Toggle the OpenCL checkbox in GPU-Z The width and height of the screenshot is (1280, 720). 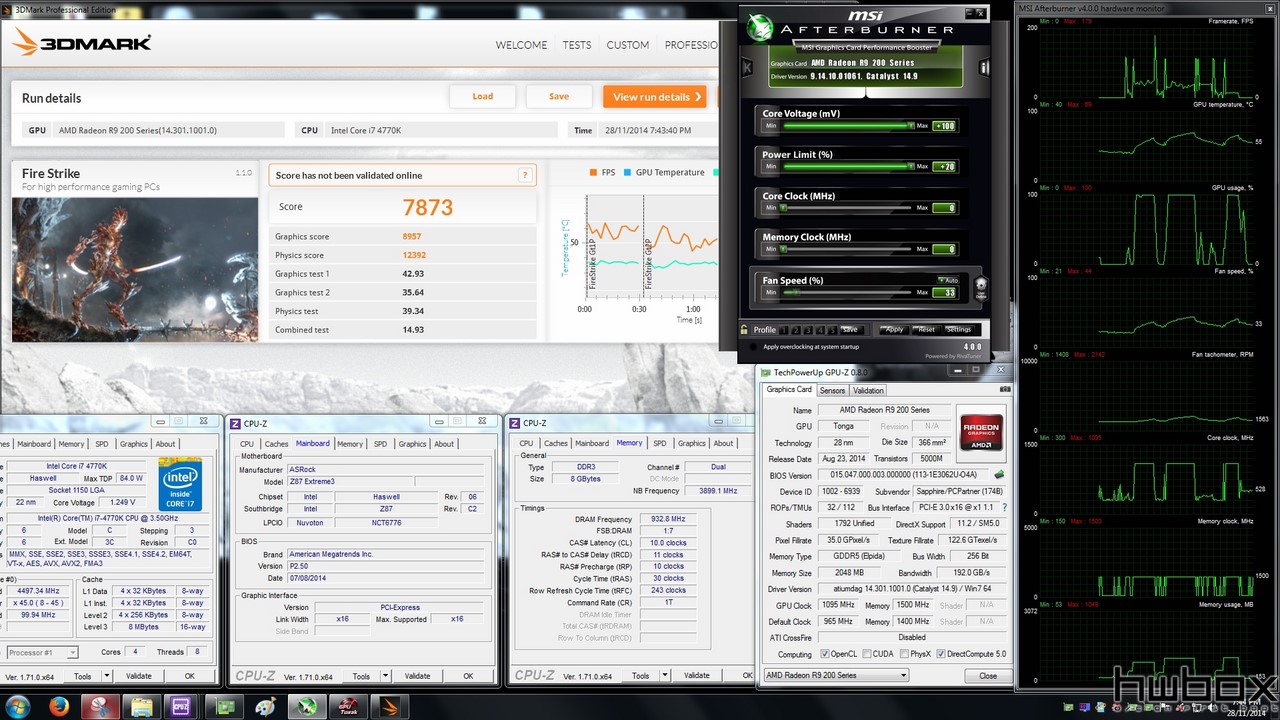pyautogui.click(x=825, y=654)
